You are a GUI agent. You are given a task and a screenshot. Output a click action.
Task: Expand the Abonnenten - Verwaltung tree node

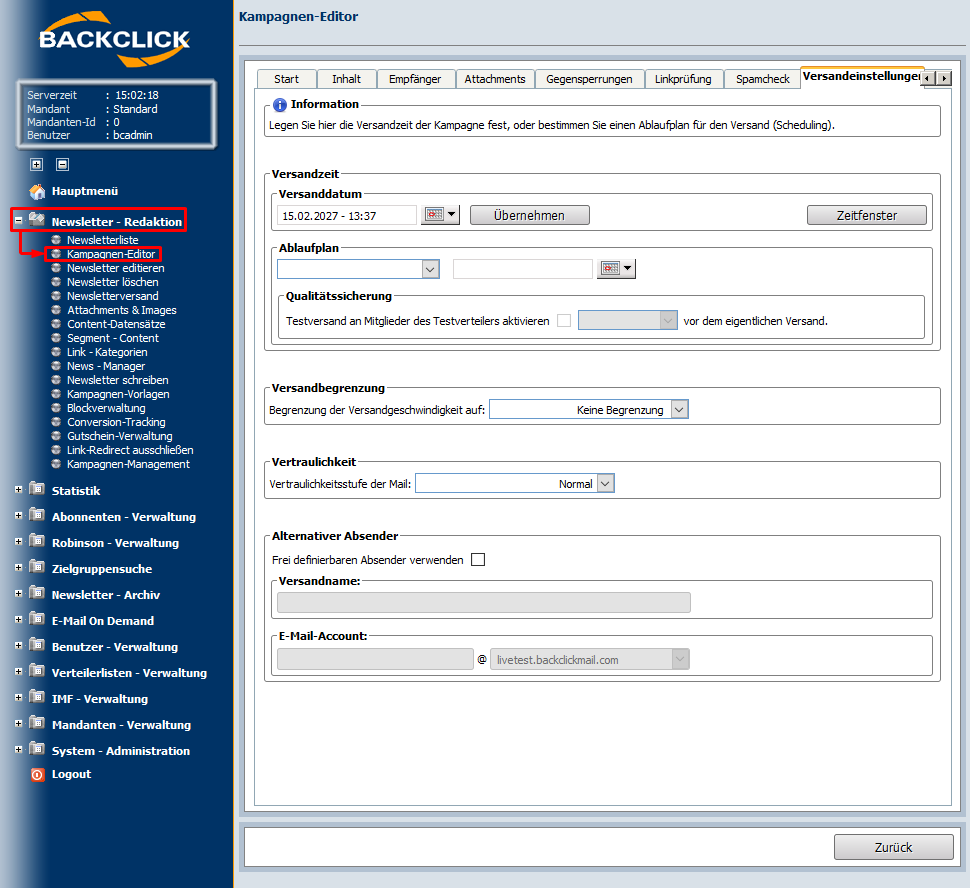18,516
